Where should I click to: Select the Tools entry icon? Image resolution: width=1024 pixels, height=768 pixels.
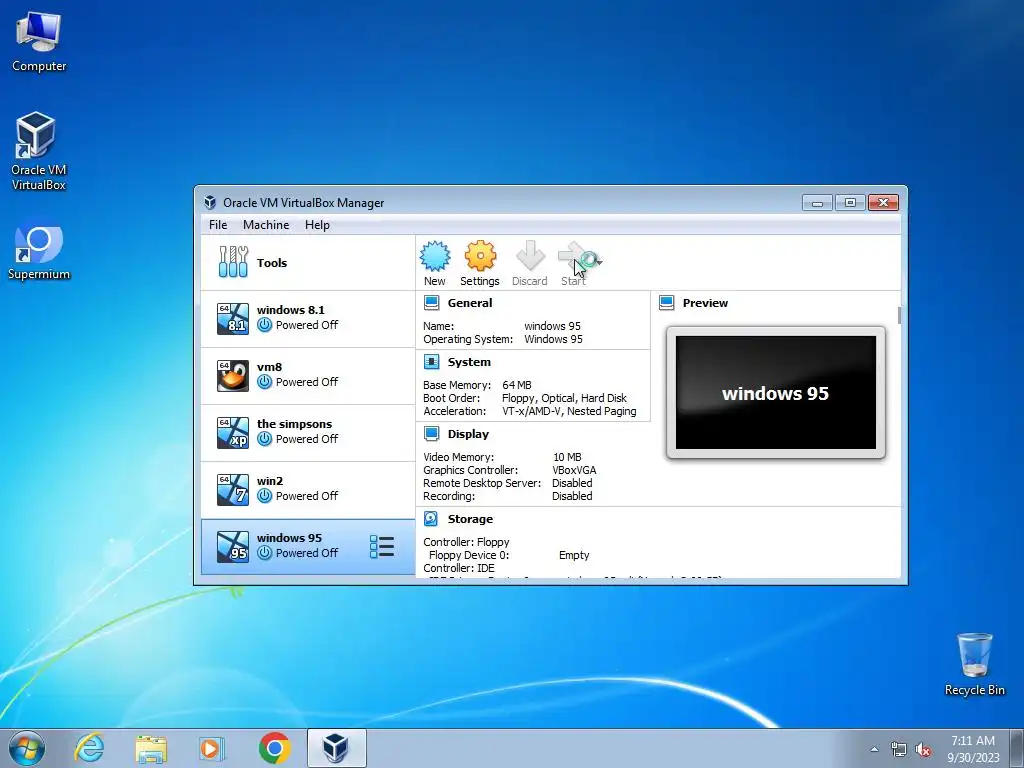(233, 262)
